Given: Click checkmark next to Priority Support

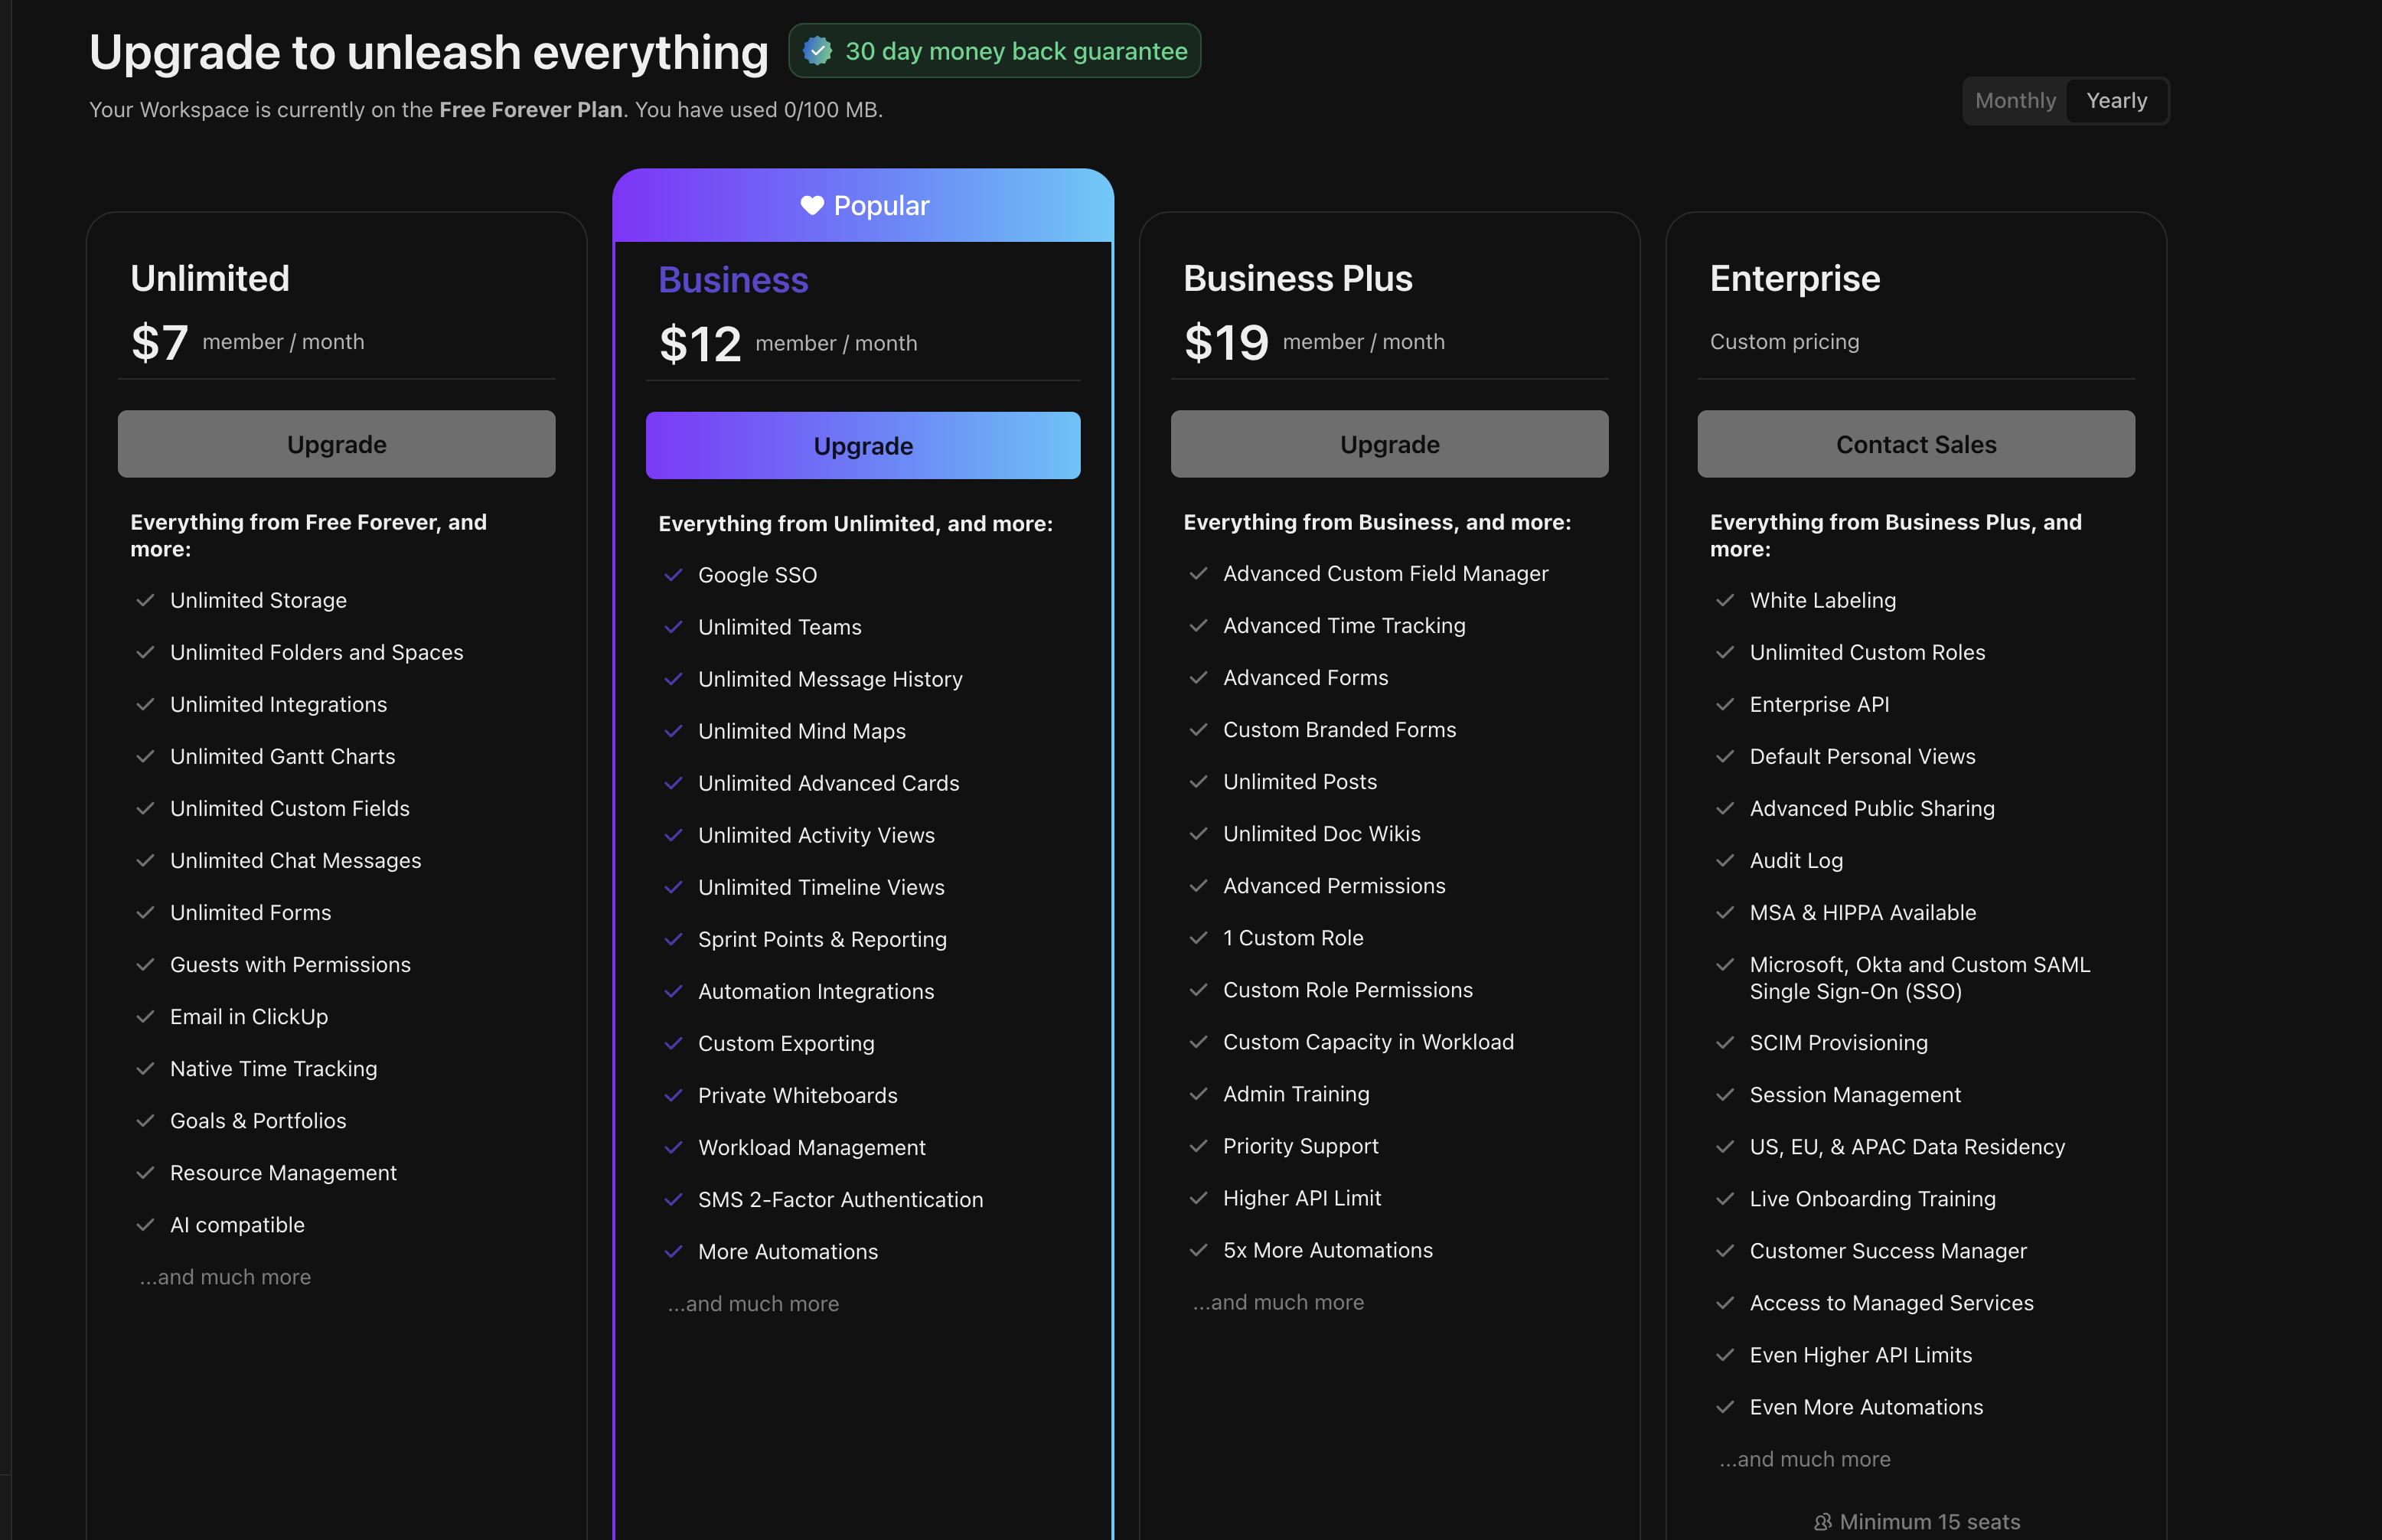Looking at the screenshot, I should (1198, 1145).
